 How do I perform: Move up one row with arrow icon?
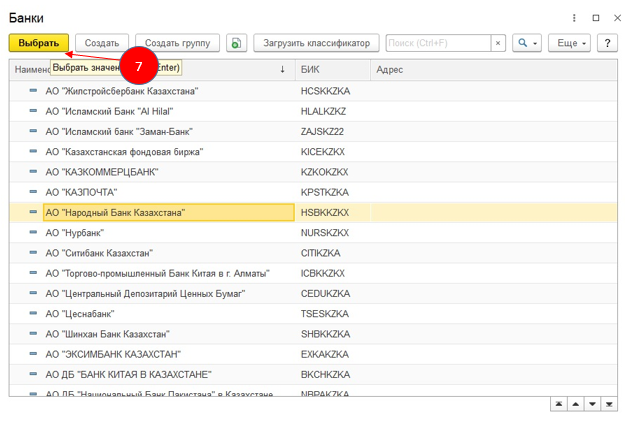click(576, 405)
